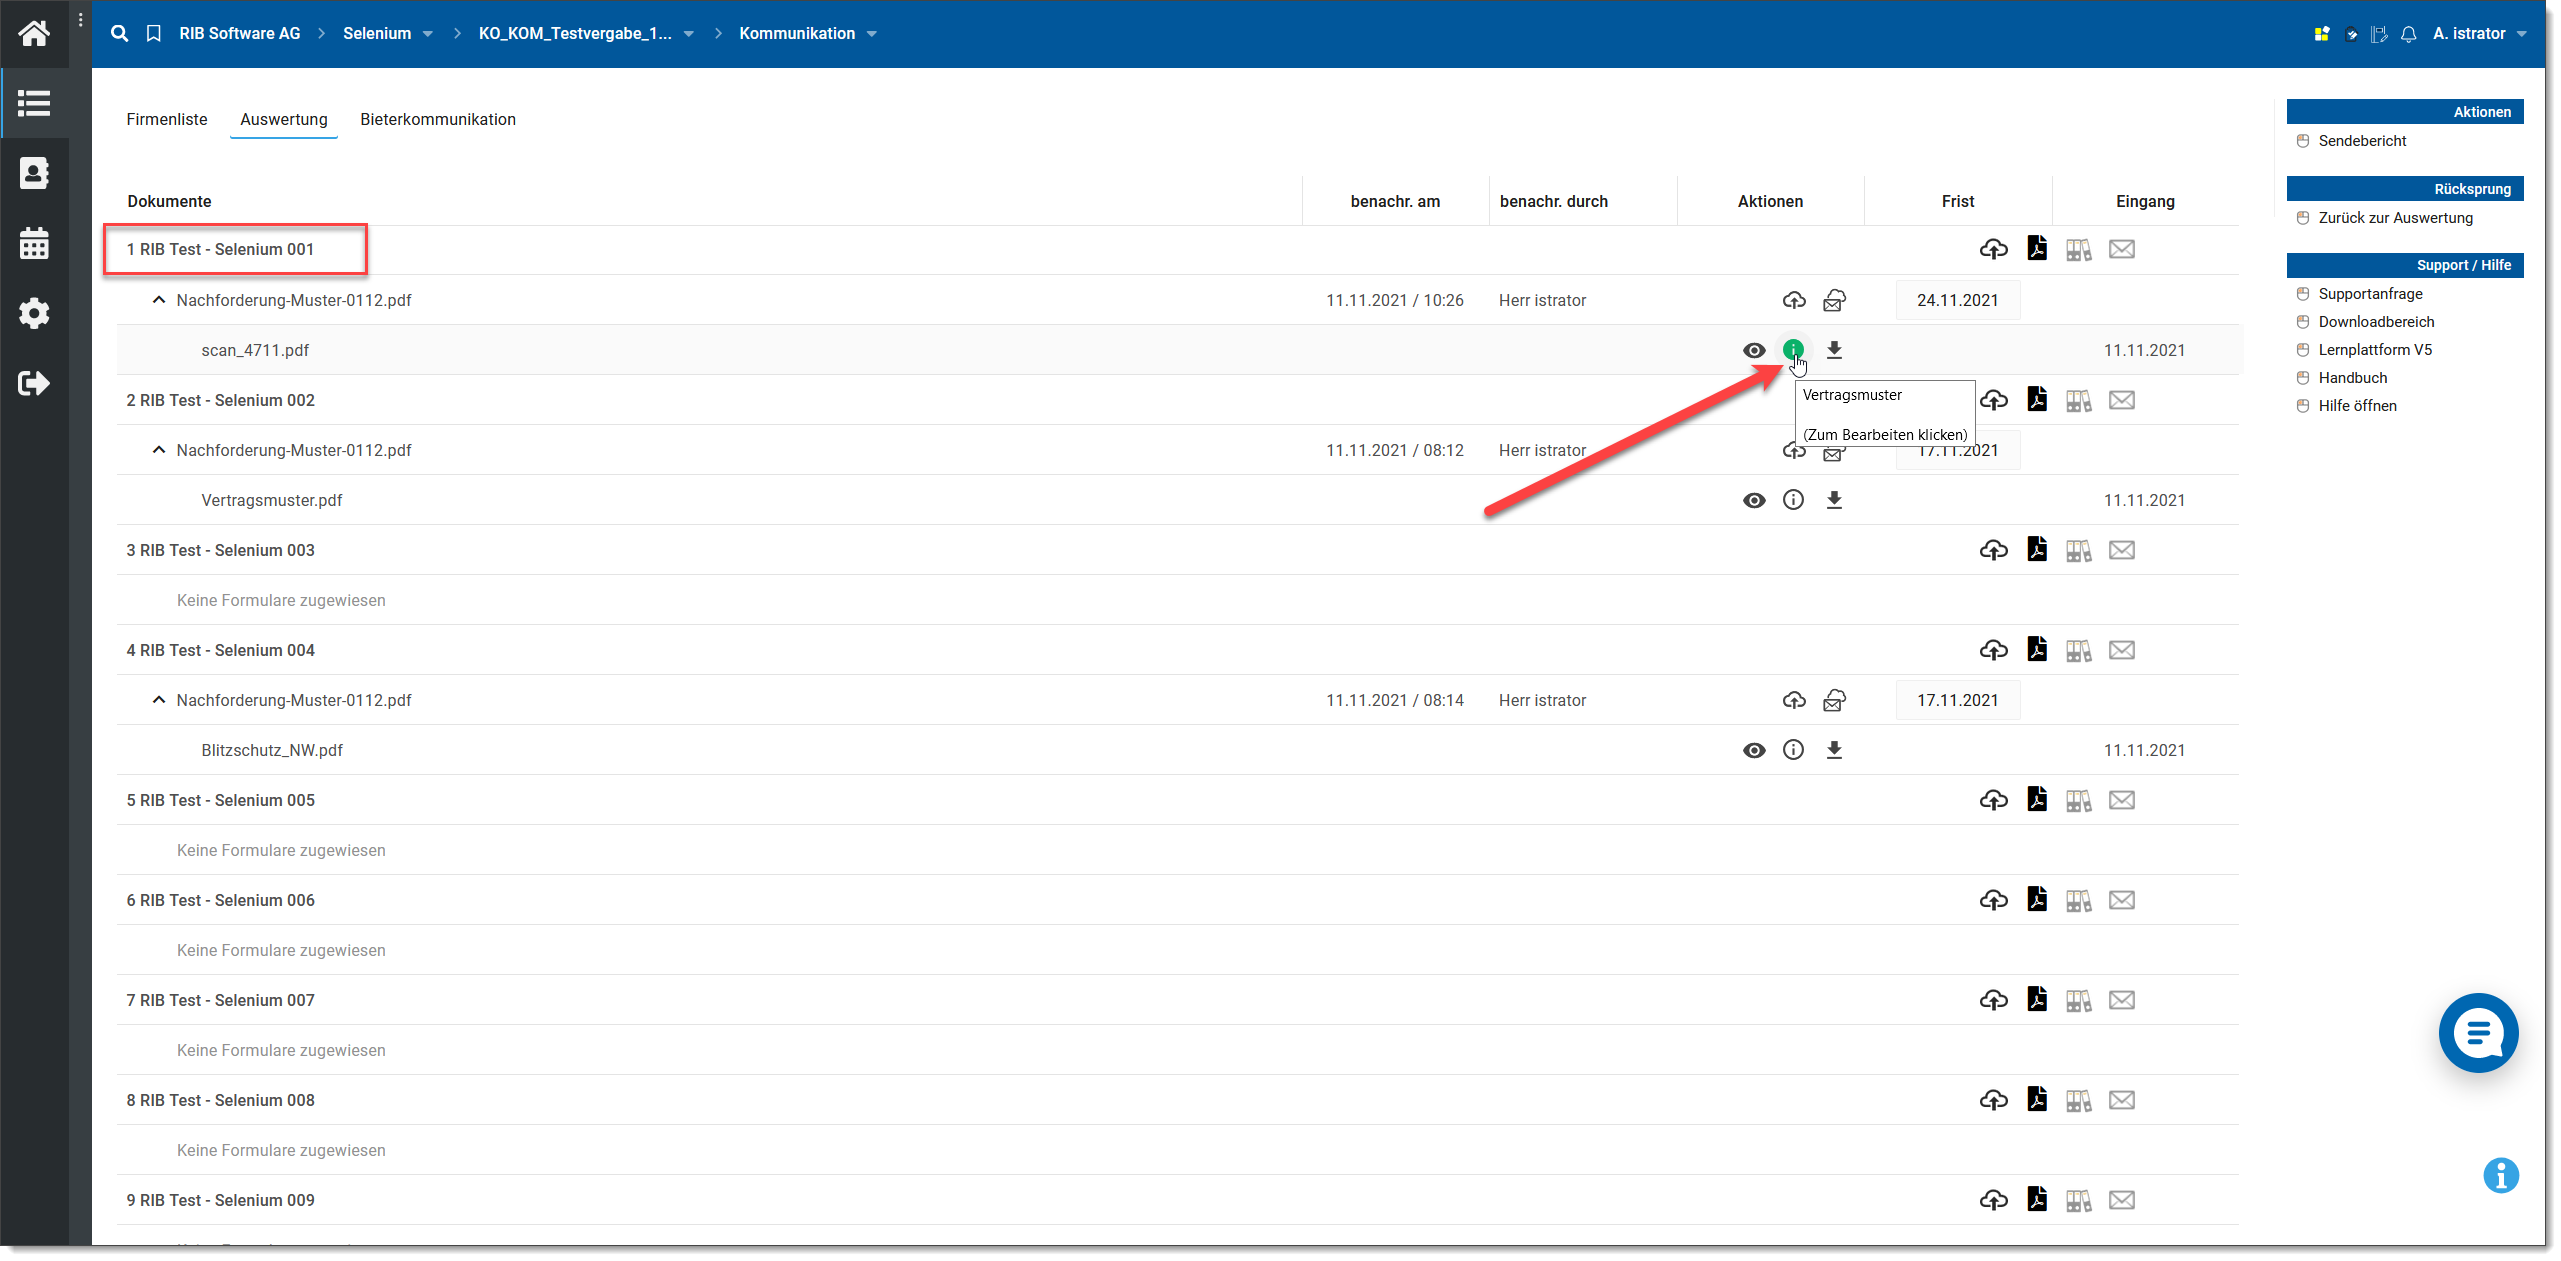Open the Bieterkommunikation tab
The width and height of the screenshot is (2561, 1261).
point(438,119)
